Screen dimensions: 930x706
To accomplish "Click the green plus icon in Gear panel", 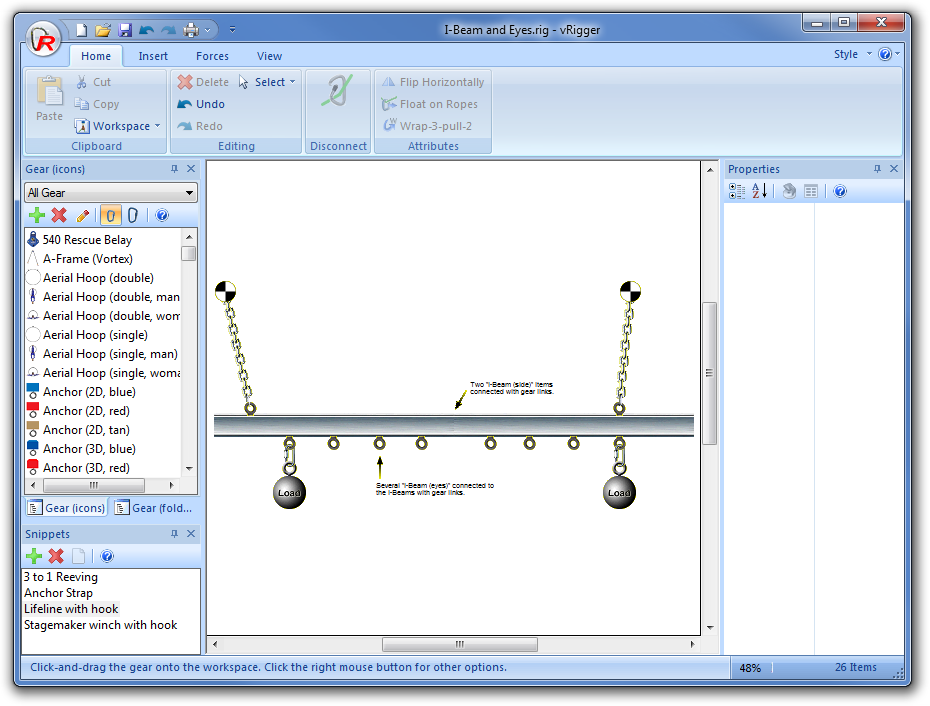I will (x=37, y=215).
